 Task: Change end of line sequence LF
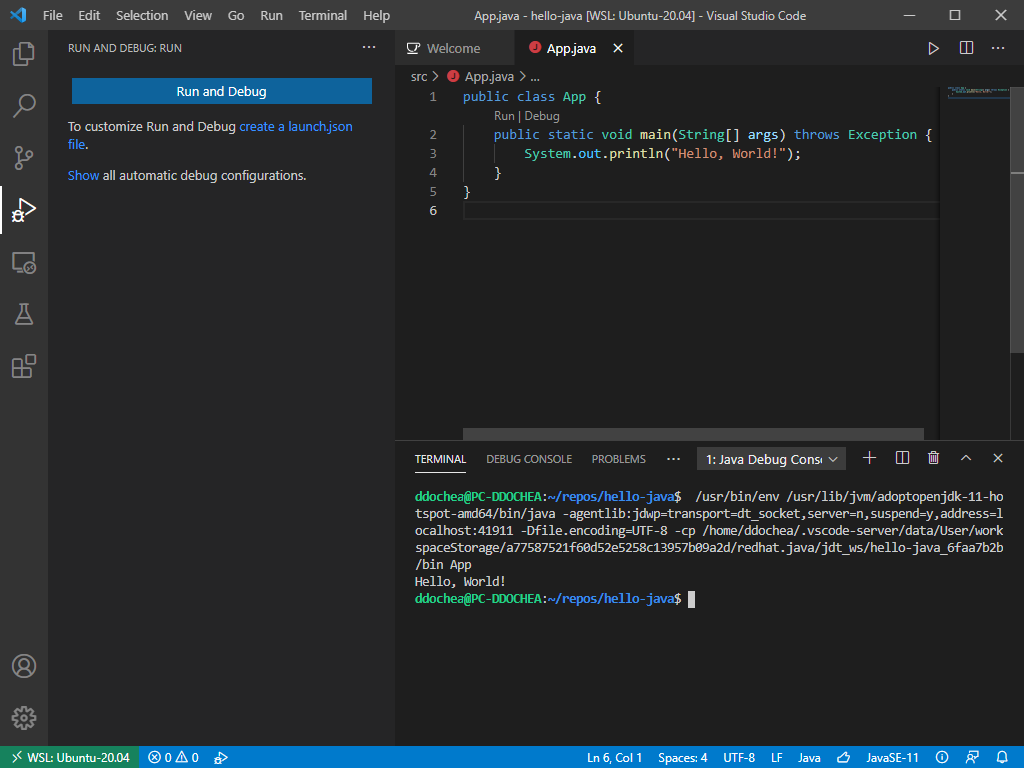click(776, 758)
